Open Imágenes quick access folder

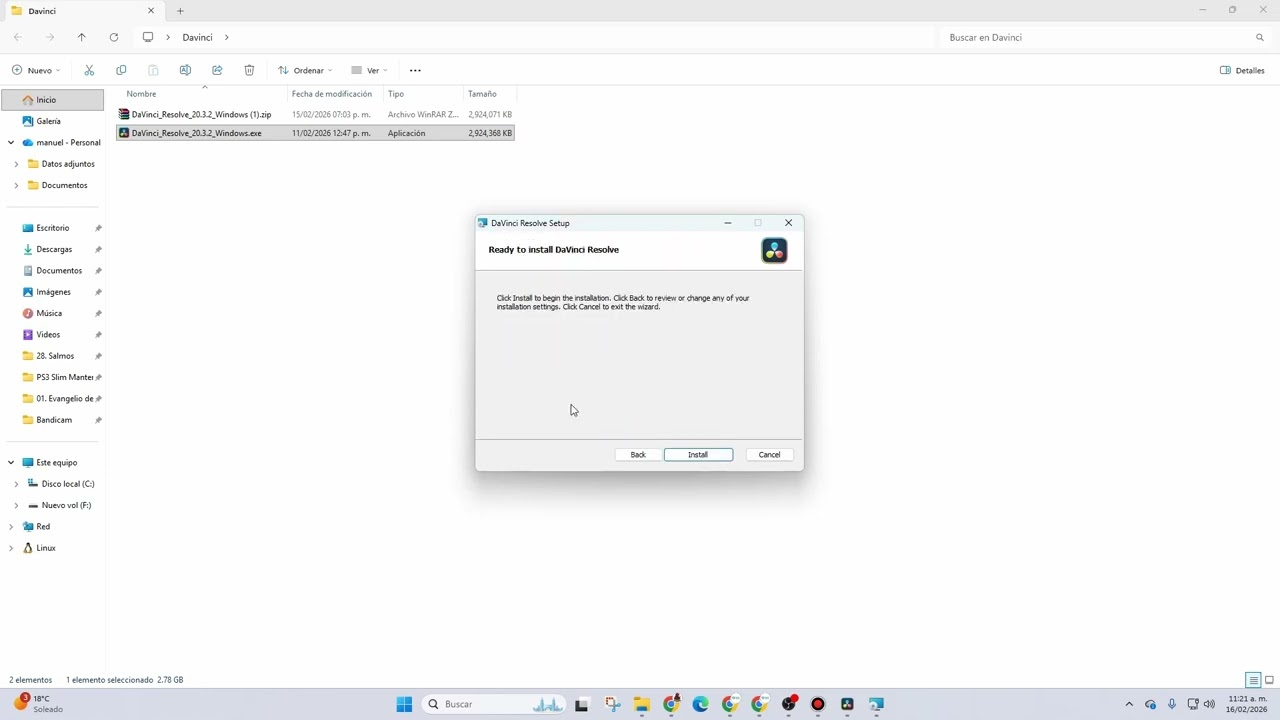click(x=53, y=292)
